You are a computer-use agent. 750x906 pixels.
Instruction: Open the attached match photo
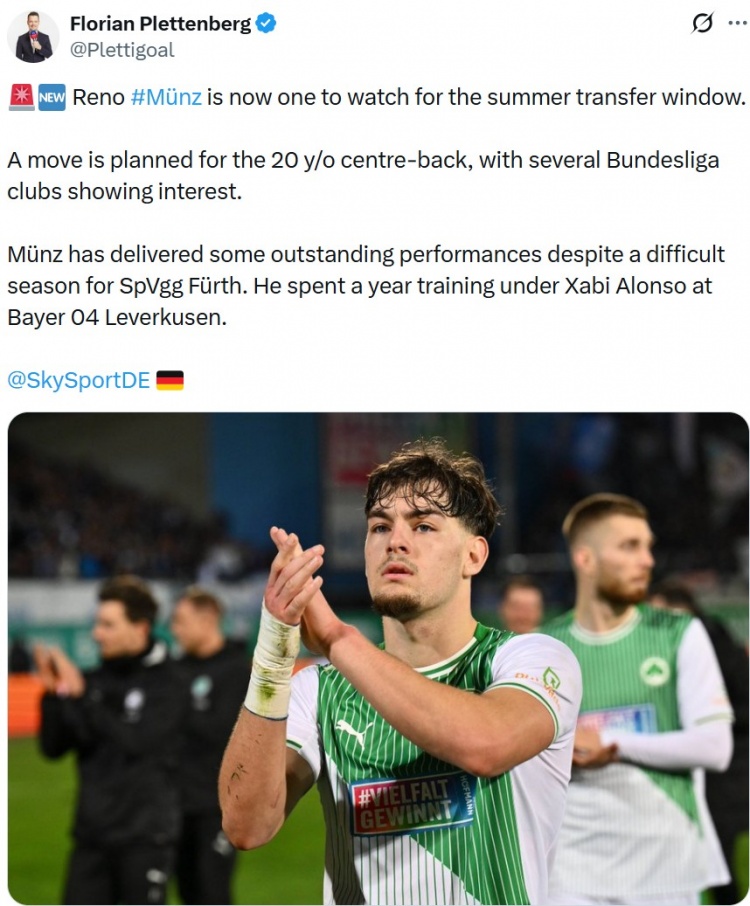[x=378, y=658]
